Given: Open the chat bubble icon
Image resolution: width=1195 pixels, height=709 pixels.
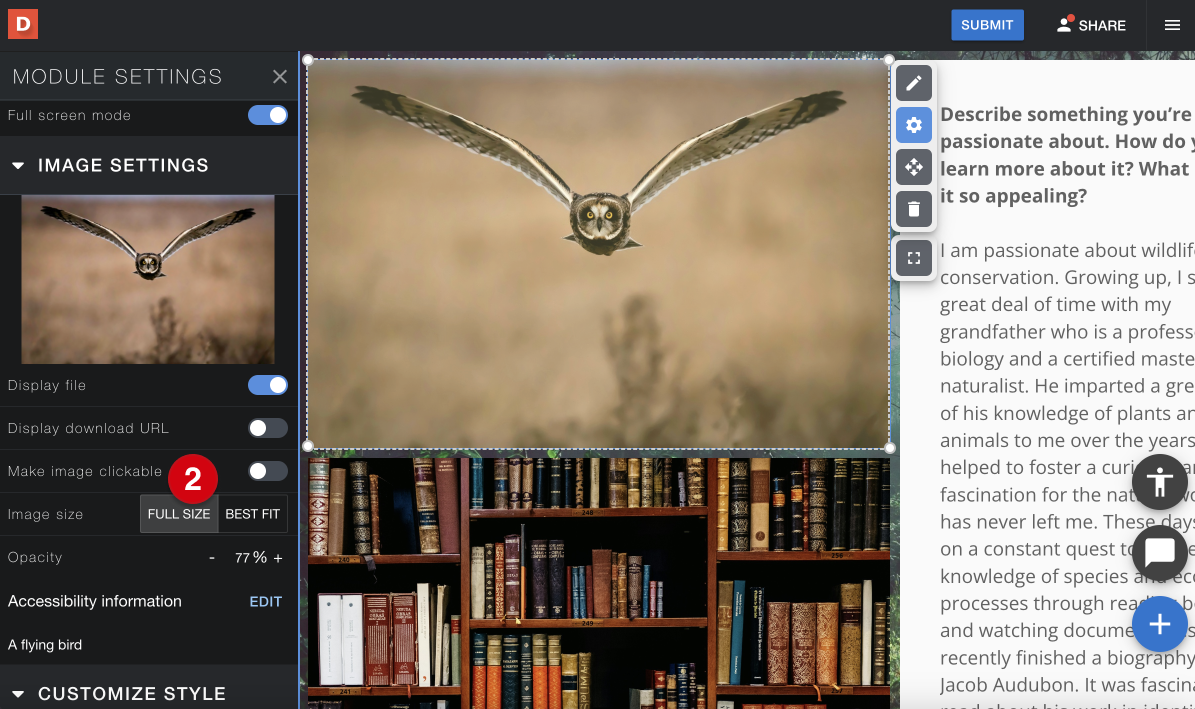Looking at the screenshot, I should coord(1159,552).
